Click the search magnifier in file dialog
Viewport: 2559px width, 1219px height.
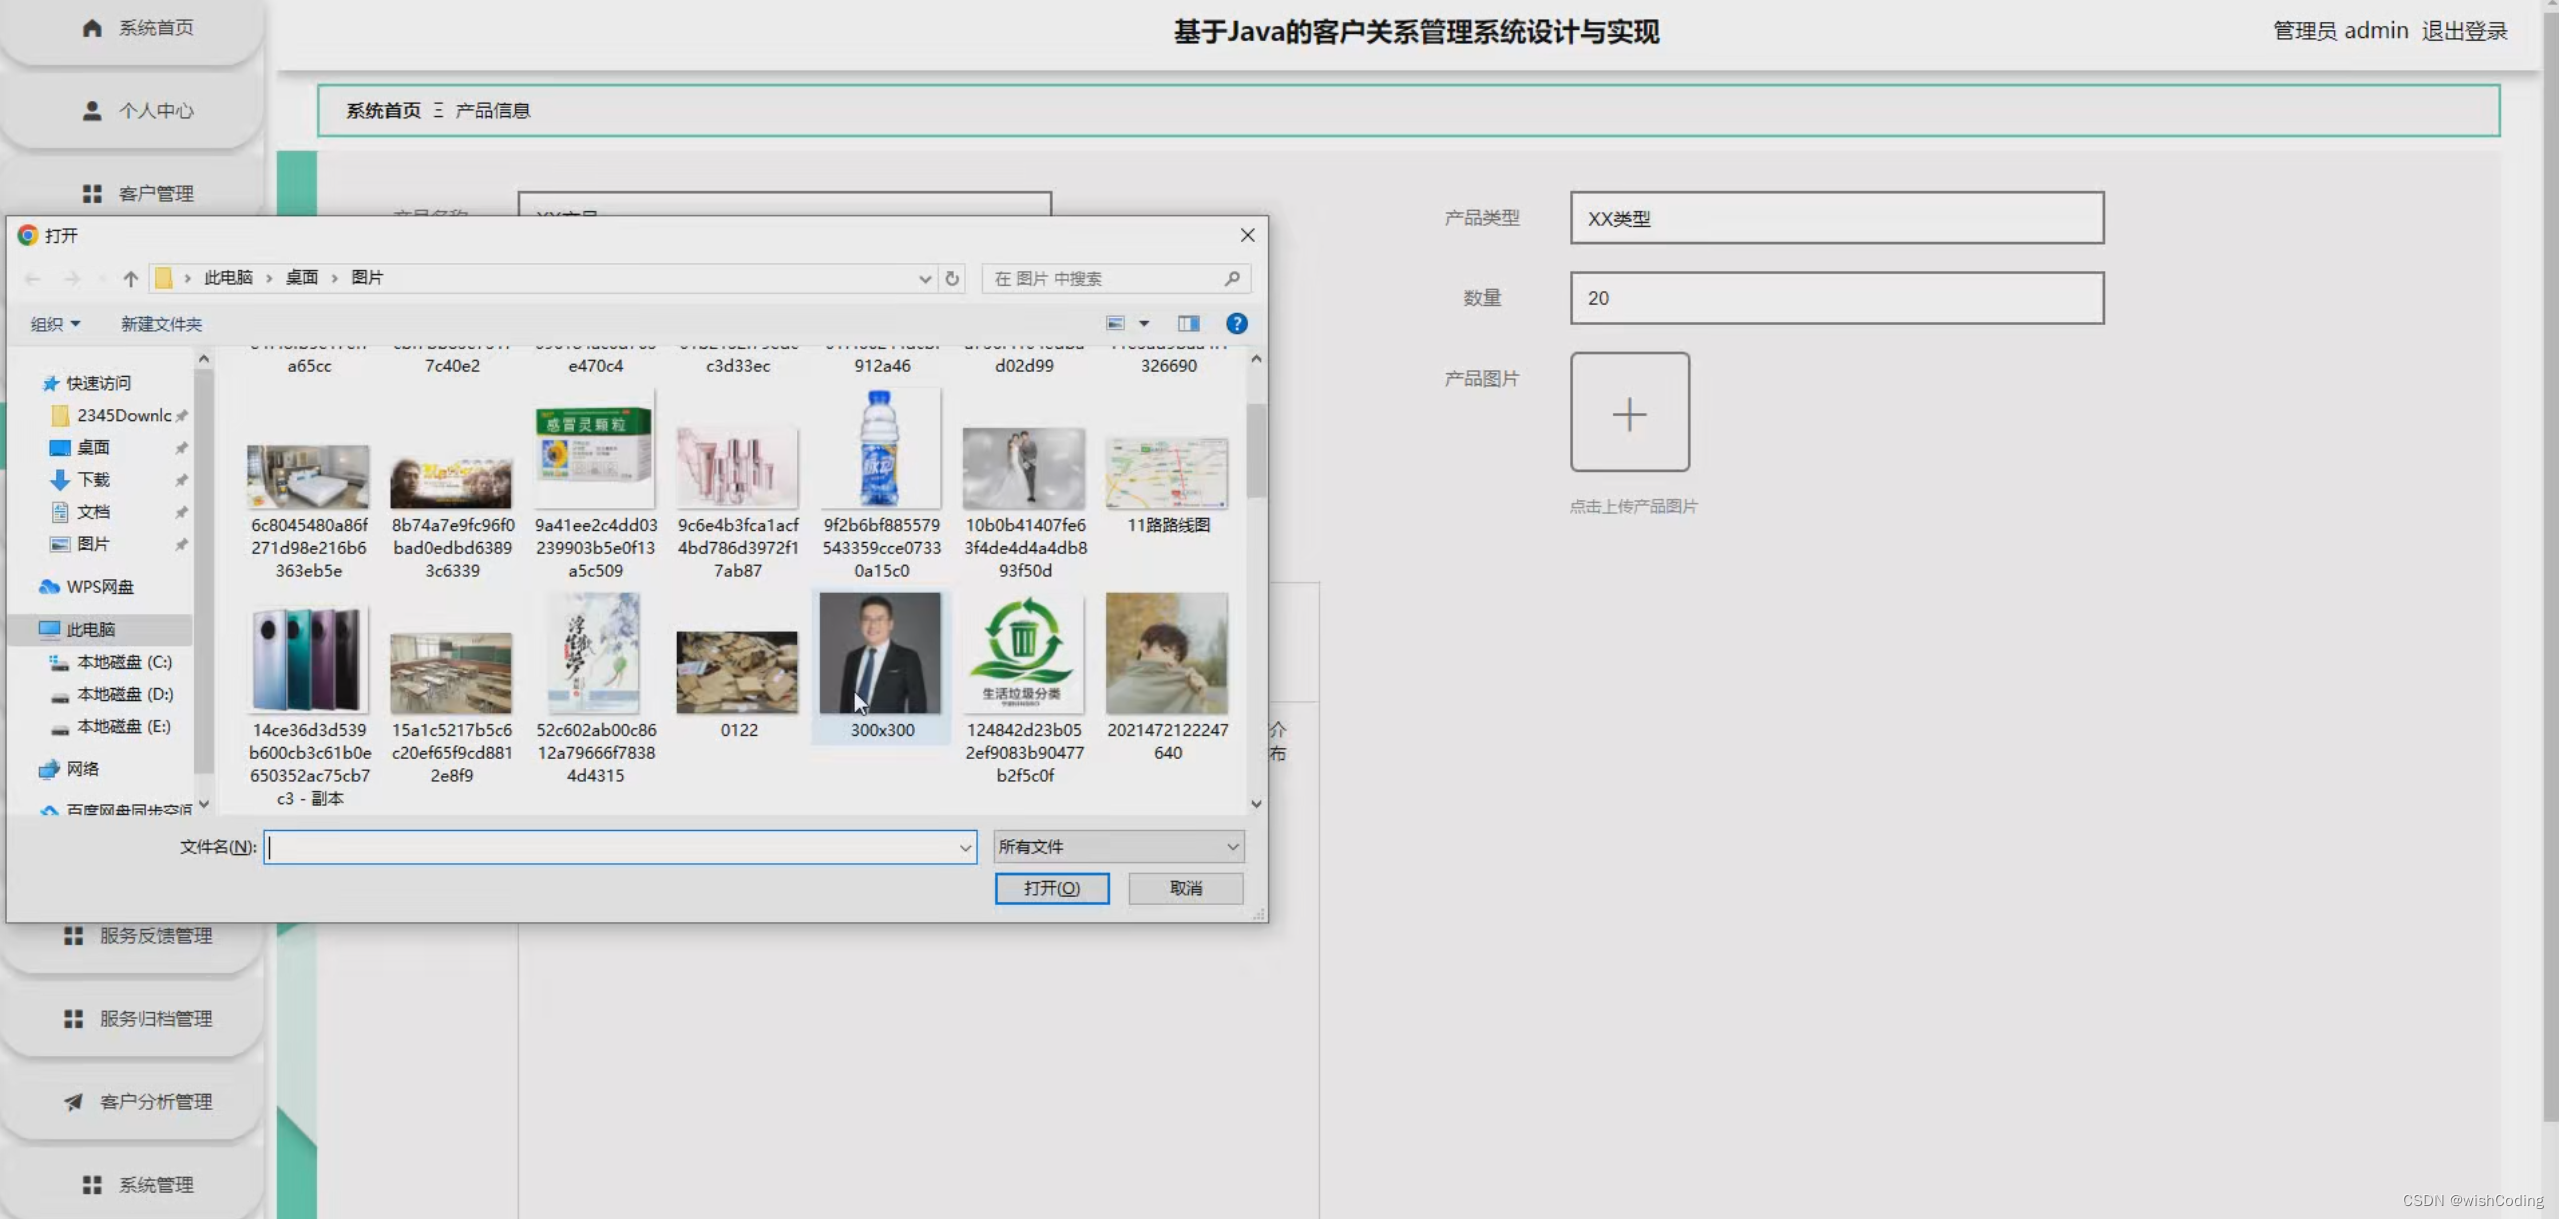(1232, 278)
